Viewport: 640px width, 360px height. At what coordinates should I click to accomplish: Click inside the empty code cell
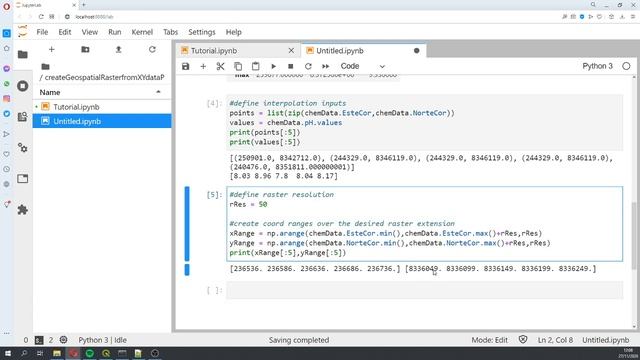pos(424,290)
